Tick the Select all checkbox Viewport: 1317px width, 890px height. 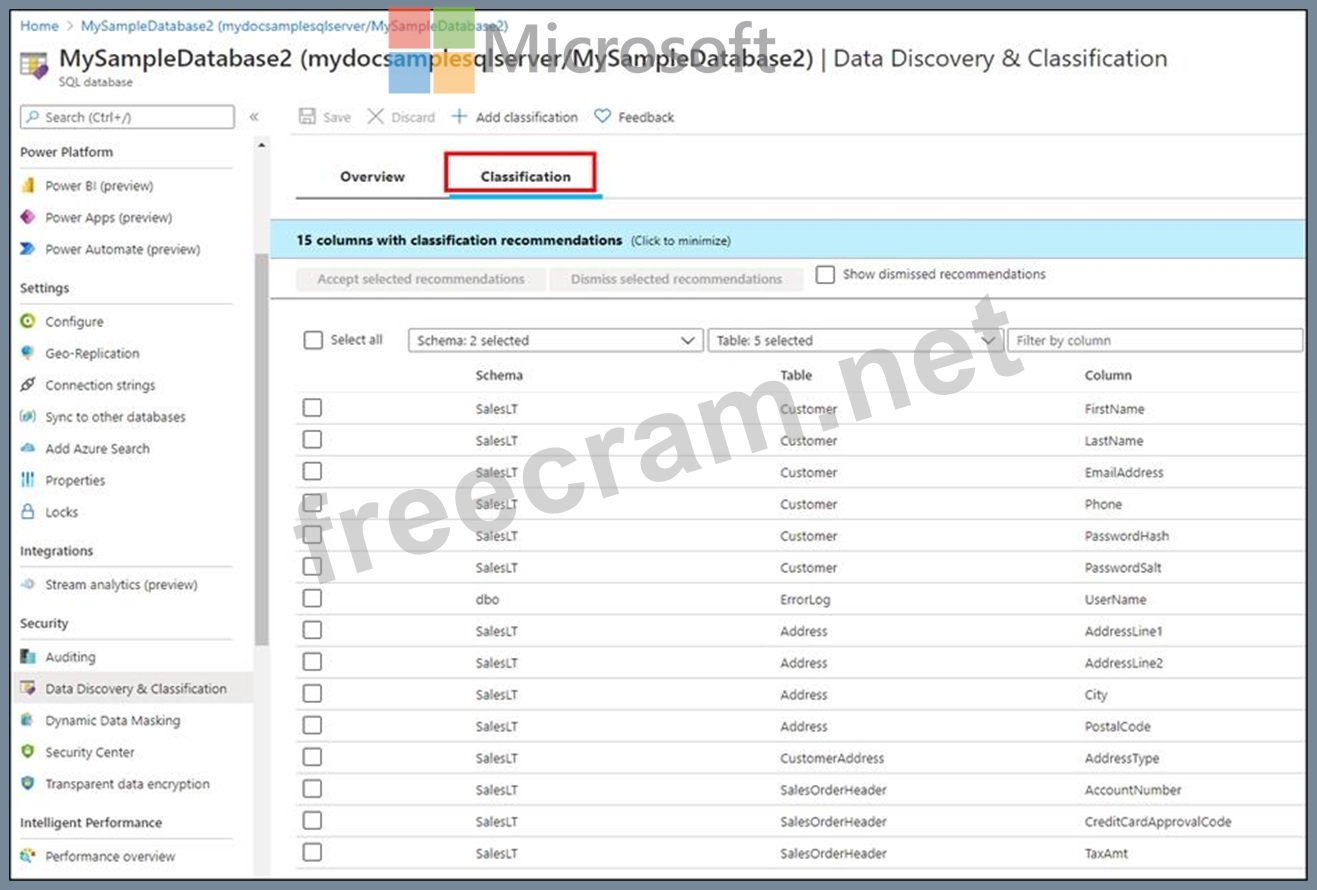pos(313,340)
